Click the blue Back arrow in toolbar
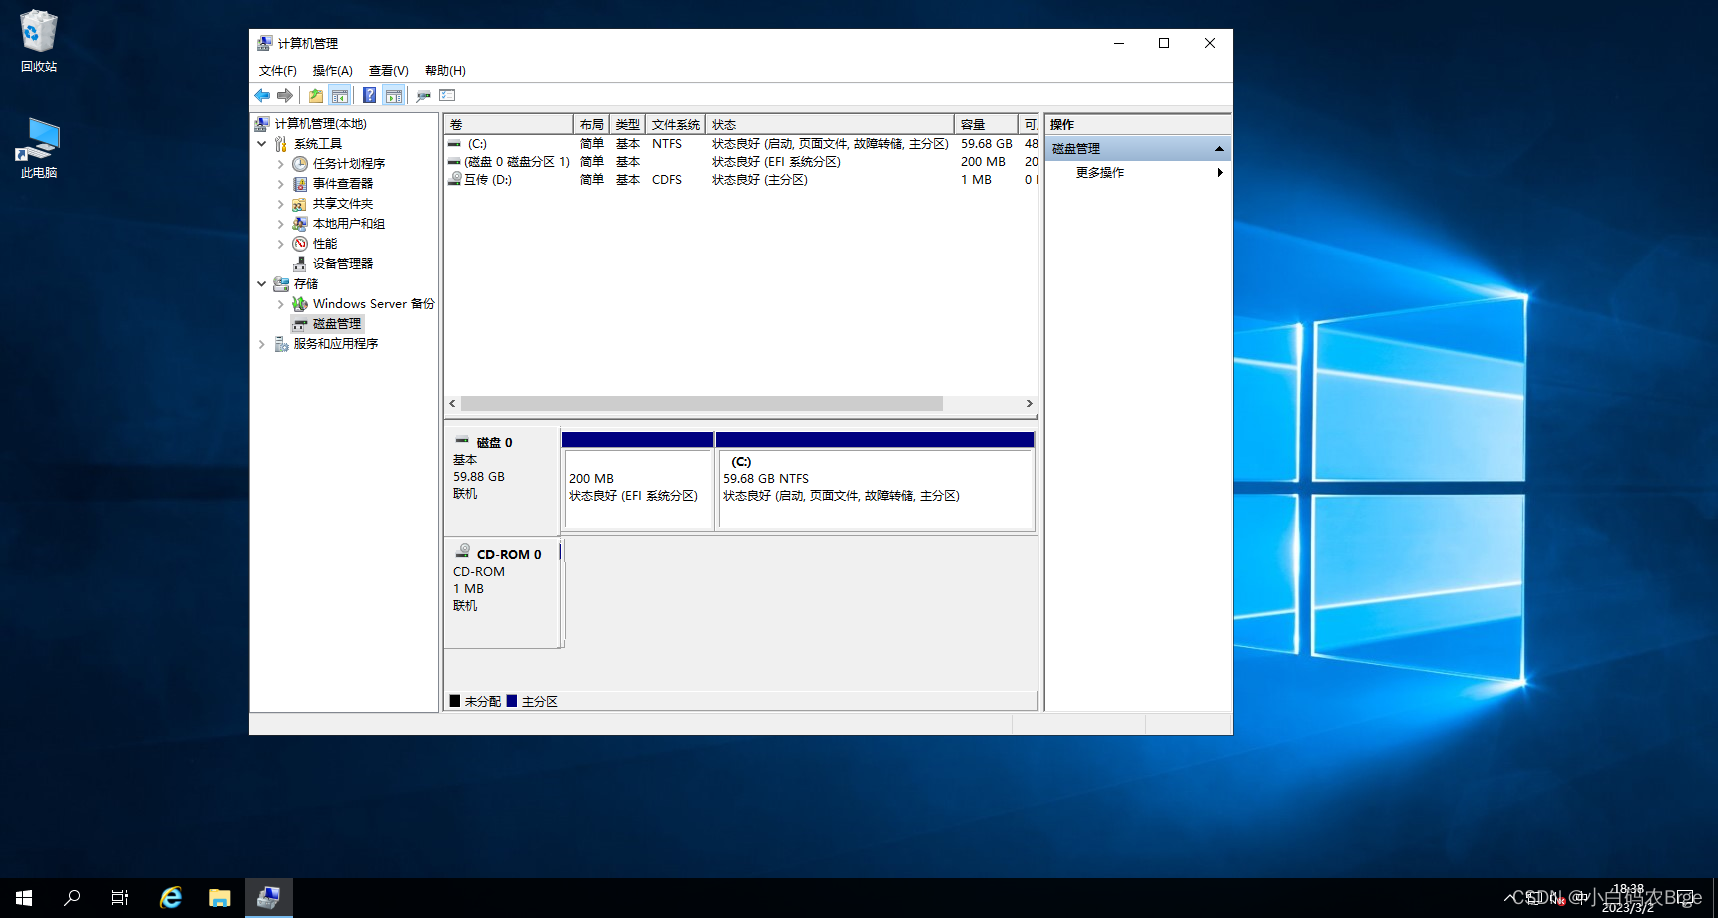Image resolution: width=1718 pixels, height=918 pixels. point(262,95)
